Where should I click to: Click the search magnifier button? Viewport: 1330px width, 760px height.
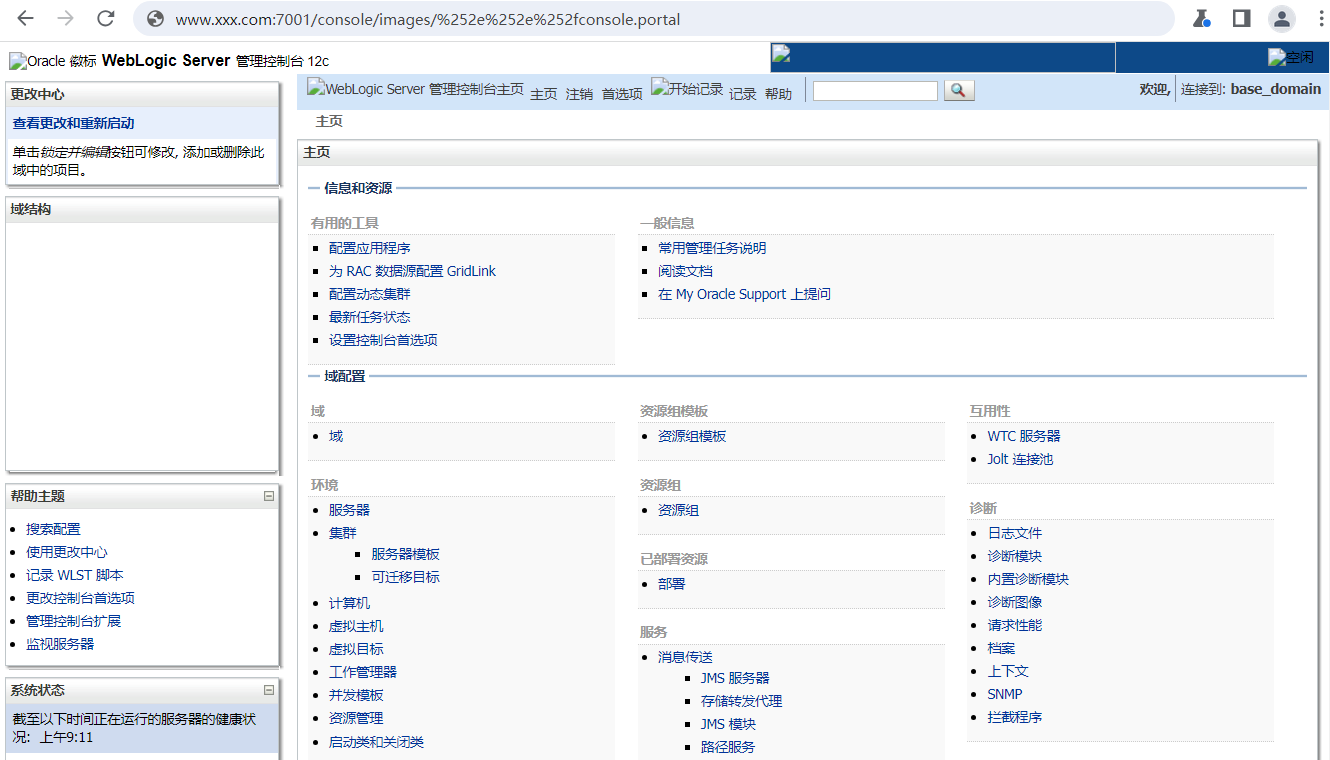tap(958, 91)
